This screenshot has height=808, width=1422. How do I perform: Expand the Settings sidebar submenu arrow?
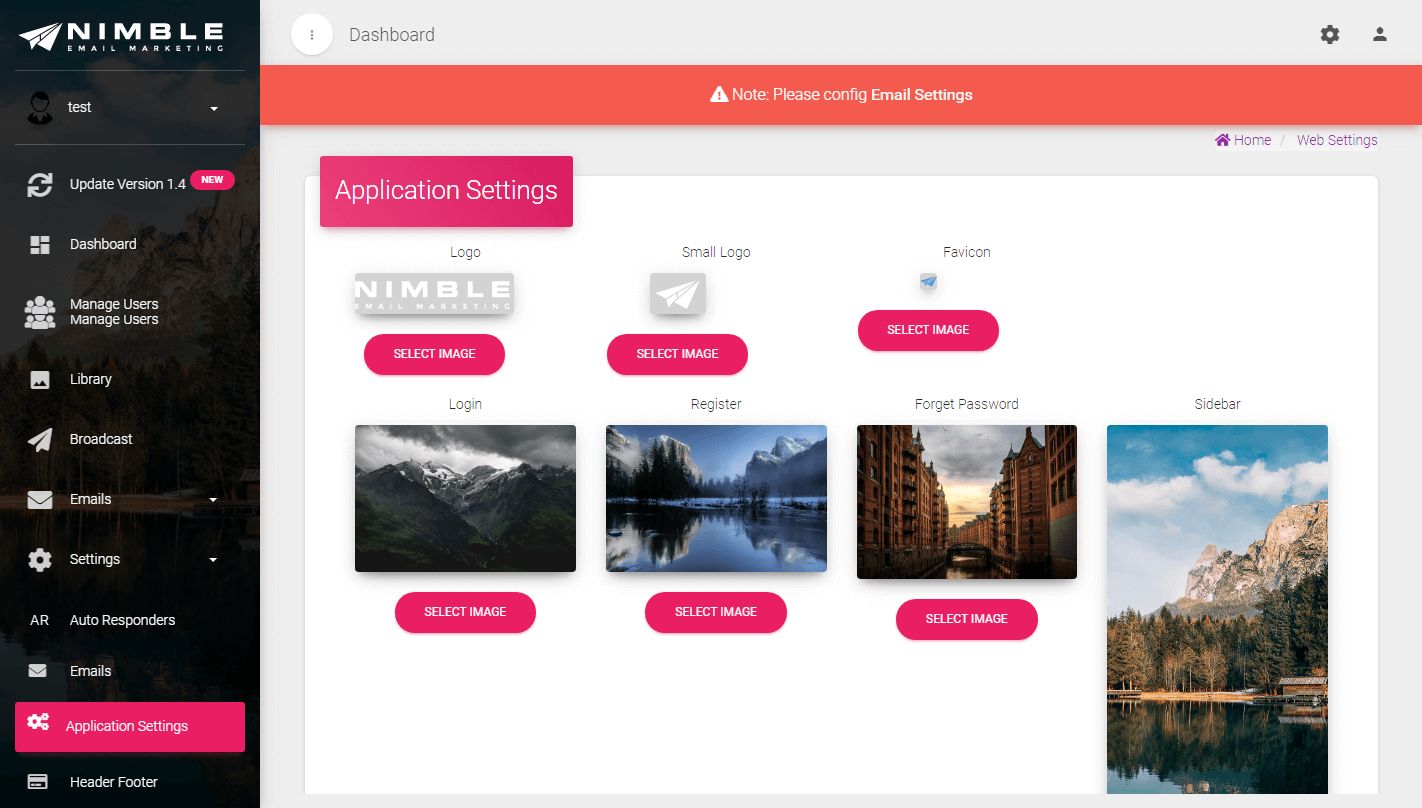pos(213,560)
